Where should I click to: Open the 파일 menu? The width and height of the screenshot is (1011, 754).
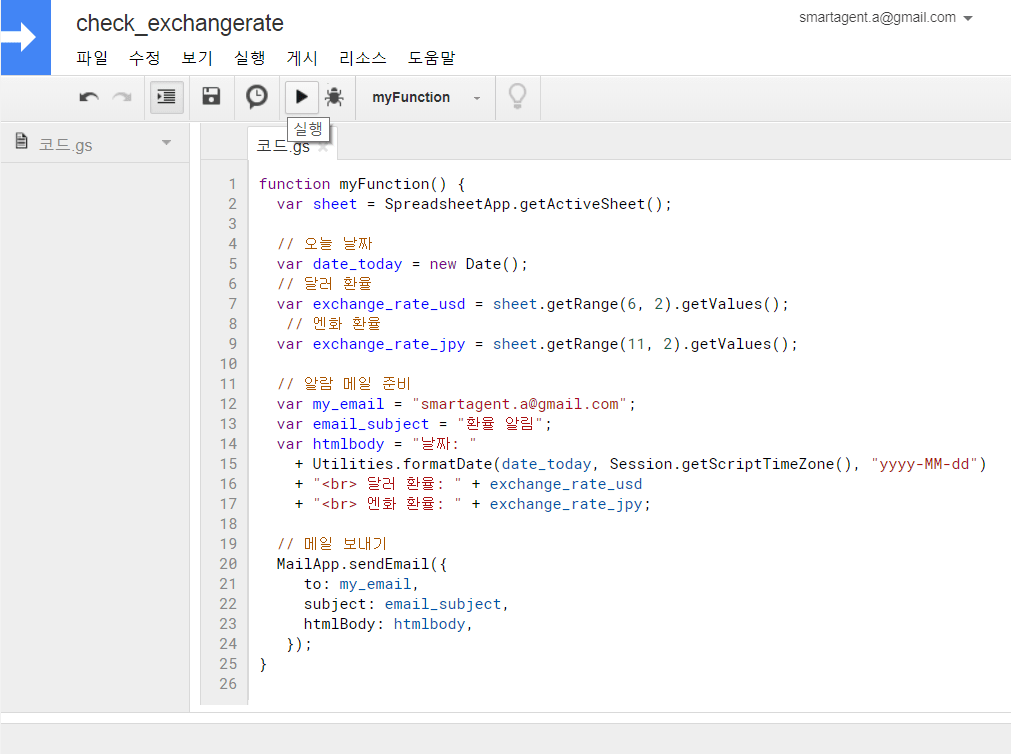(x=92, y=58)
